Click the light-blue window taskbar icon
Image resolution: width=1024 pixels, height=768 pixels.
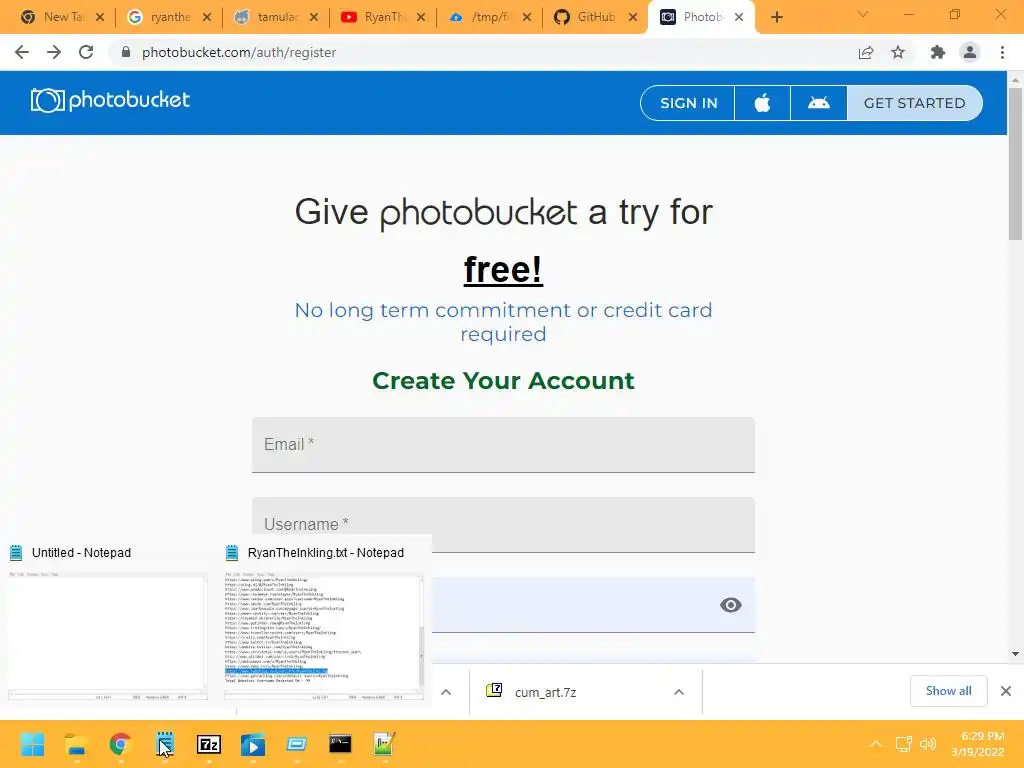coord(296,744)
